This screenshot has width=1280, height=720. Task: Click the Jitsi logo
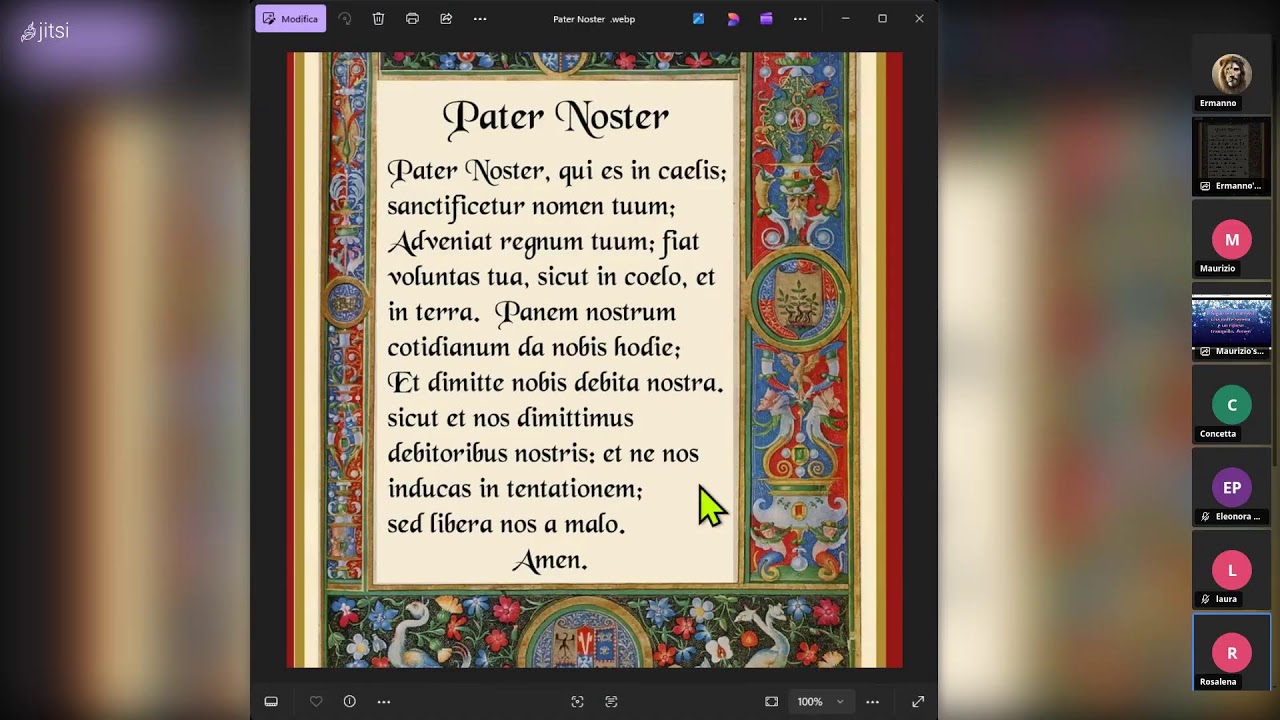[x=45, y=31]
